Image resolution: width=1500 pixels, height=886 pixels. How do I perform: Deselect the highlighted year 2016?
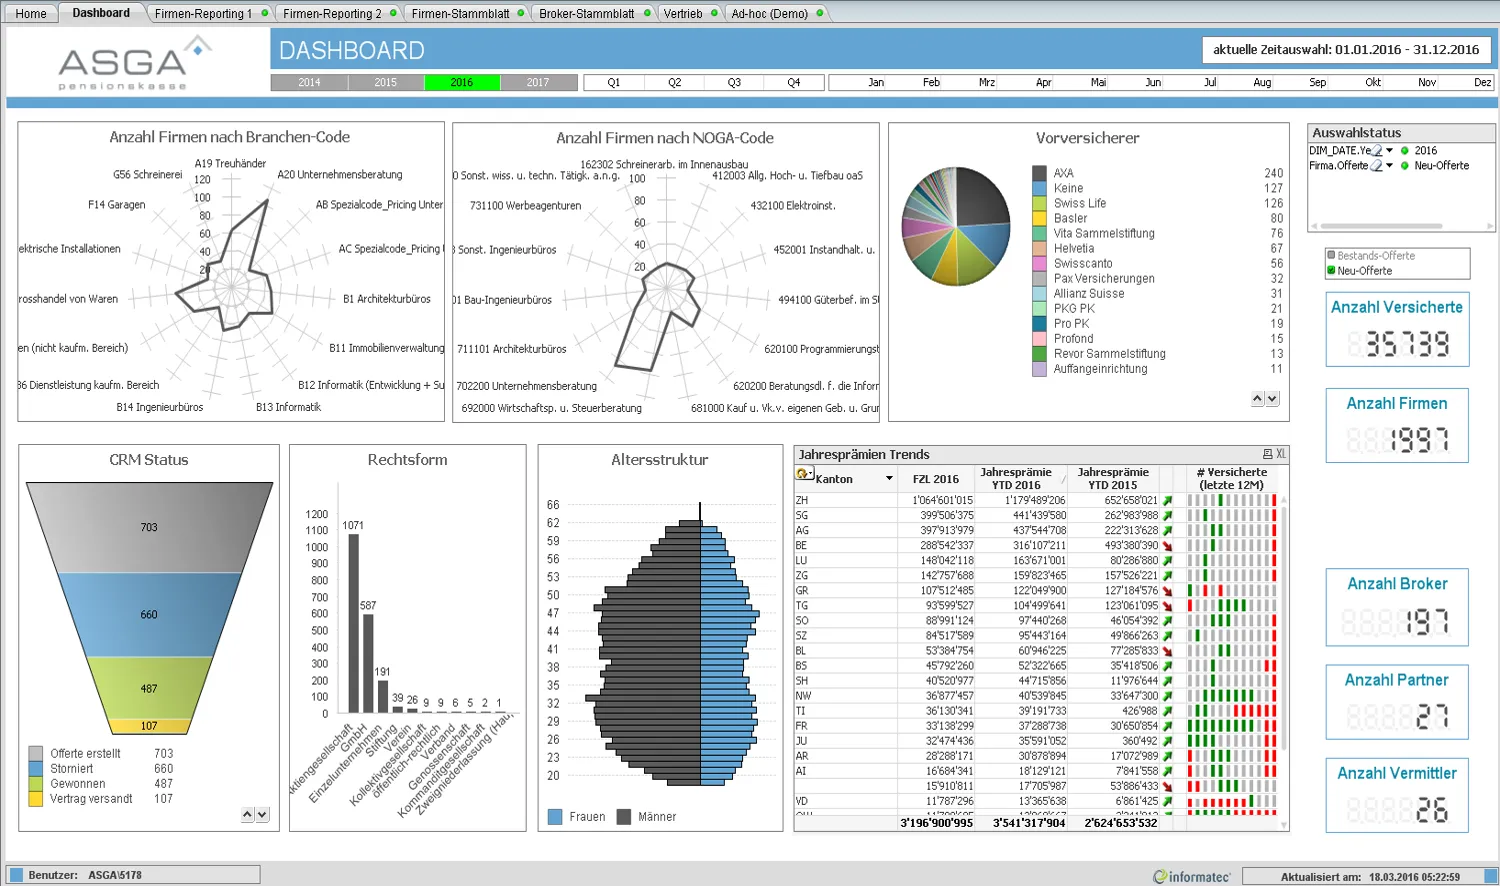(x=462, y=83)
